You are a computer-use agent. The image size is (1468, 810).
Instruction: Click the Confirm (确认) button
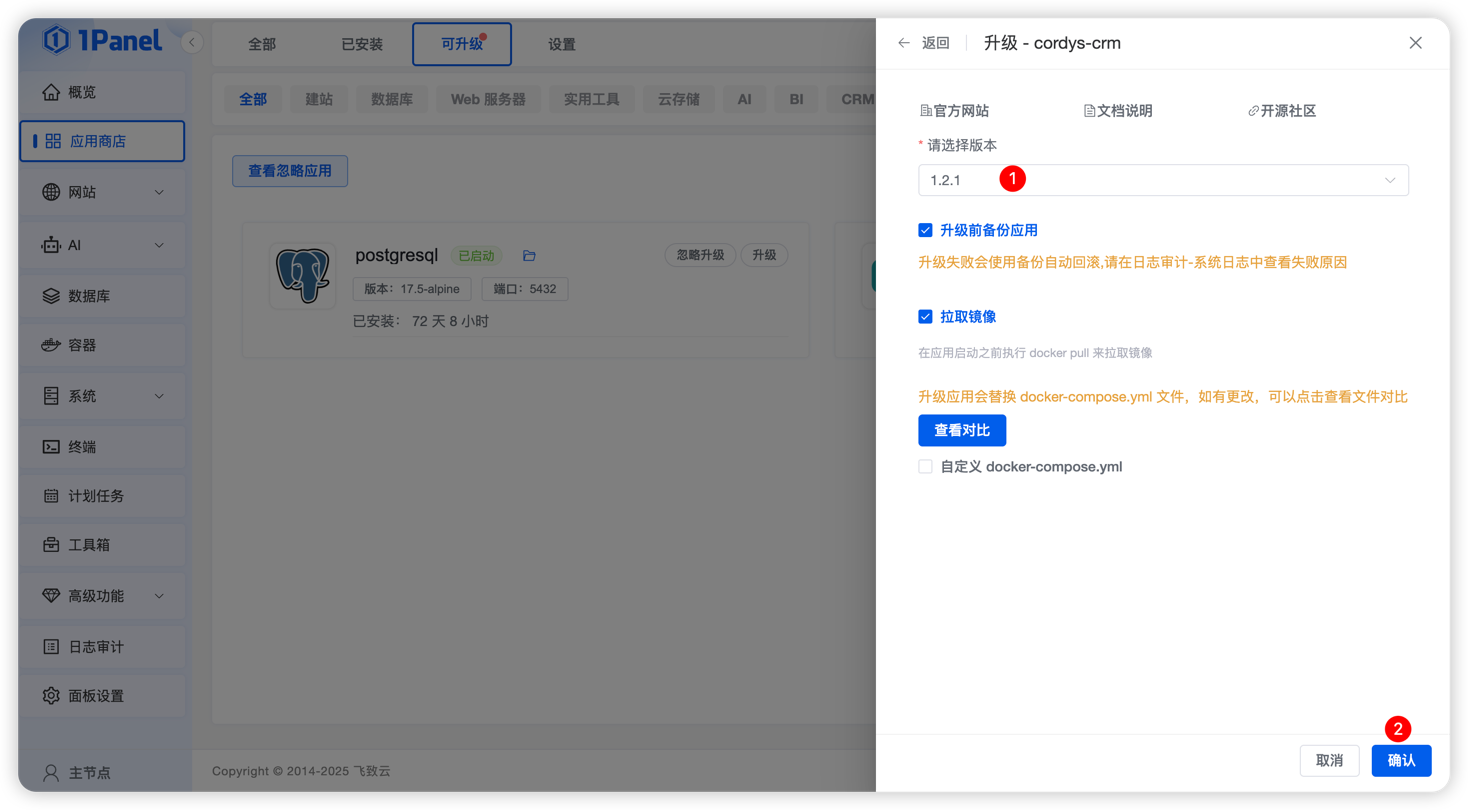(x=1401, y=761)
